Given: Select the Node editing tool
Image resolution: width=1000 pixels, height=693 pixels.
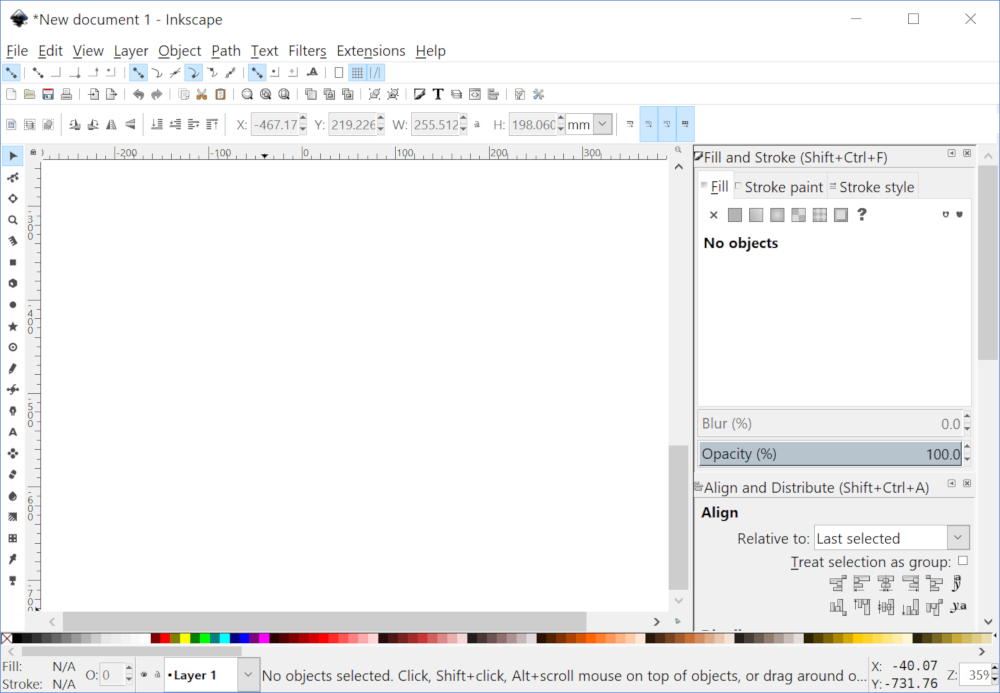Looking at the screenshot, I should (13, 178).
